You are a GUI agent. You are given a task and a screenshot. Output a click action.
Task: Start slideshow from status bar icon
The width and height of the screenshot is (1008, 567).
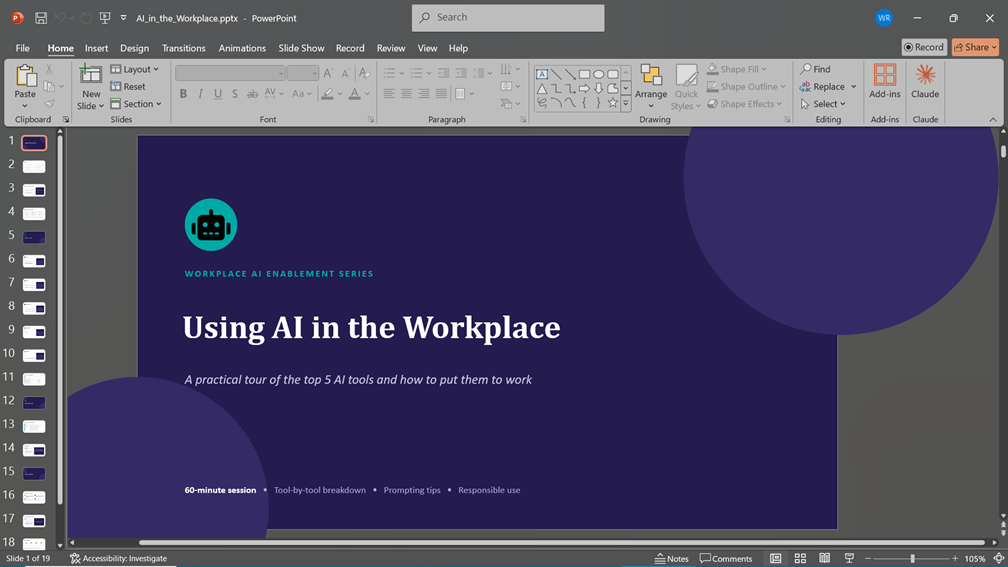click(849, 559)
